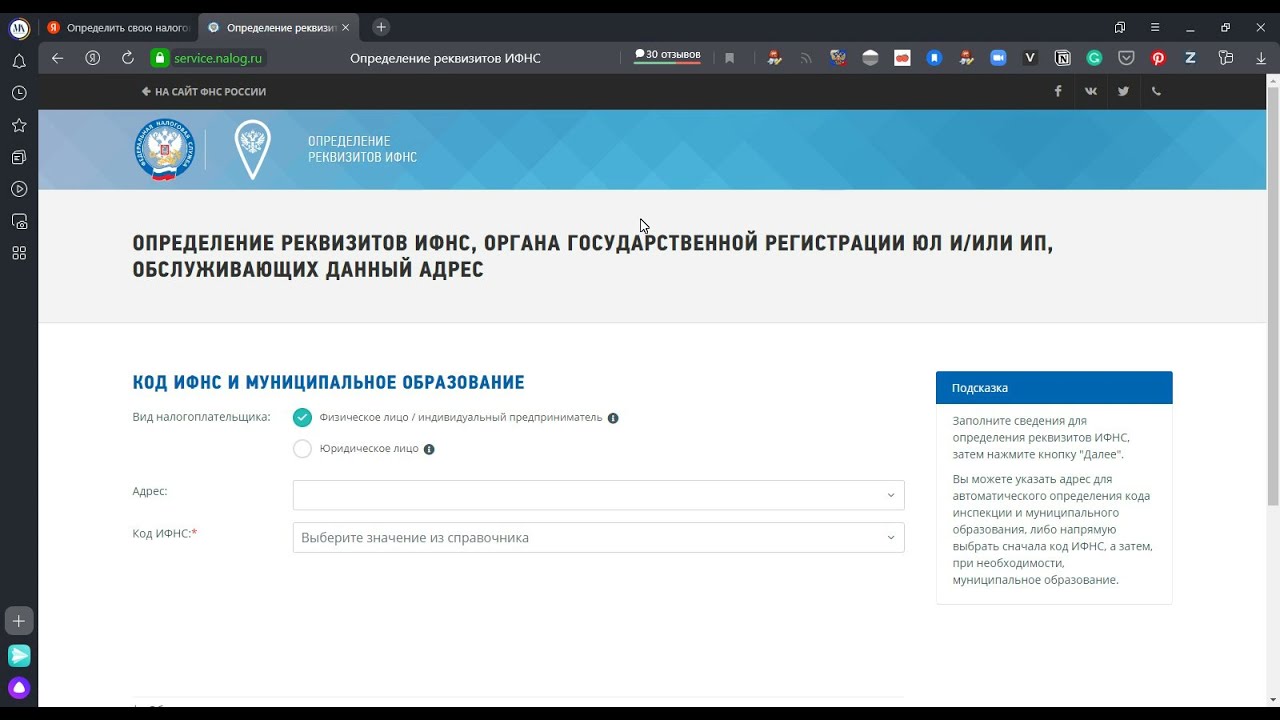Open the FNS Facebook page icon

coord(1058,91)
